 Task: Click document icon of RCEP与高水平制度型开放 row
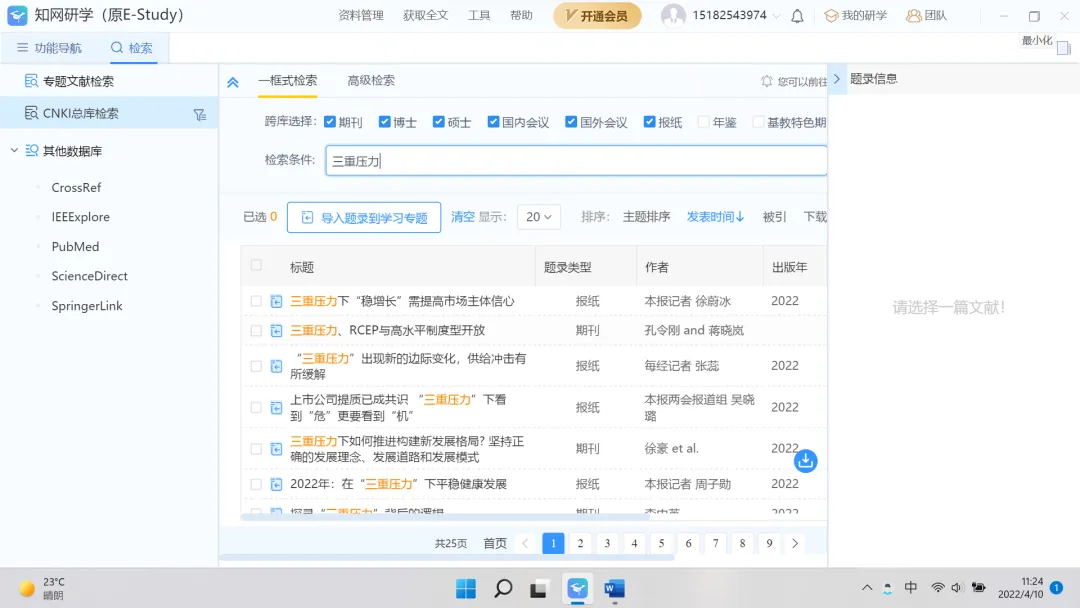pos(276,331)
